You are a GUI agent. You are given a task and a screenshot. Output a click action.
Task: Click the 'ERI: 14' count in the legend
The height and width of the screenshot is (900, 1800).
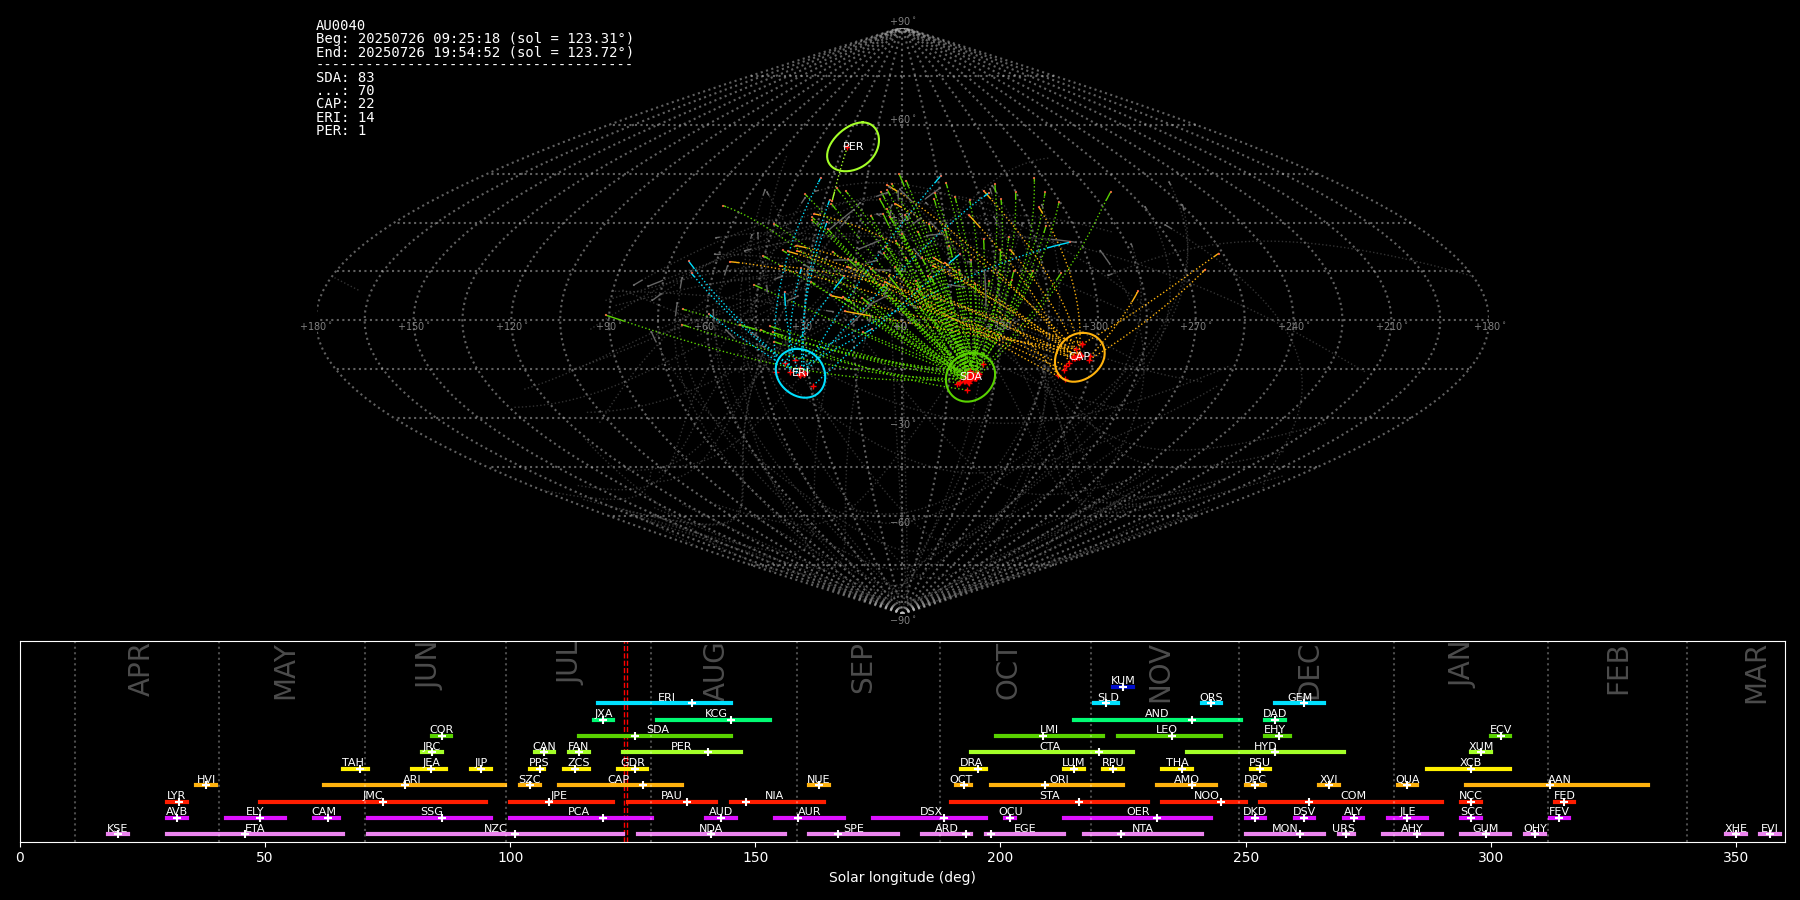345,118
